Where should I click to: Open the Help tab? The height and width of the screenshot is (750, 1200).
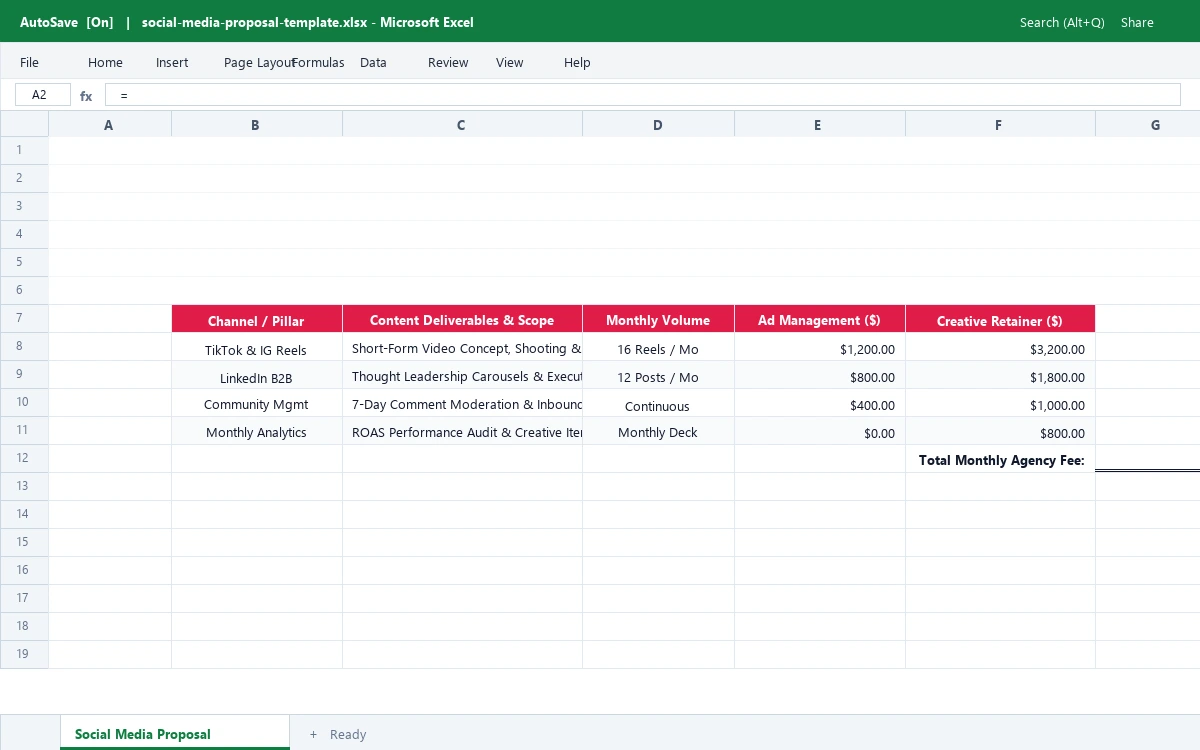pyautogui.click(x=577, y=62)
